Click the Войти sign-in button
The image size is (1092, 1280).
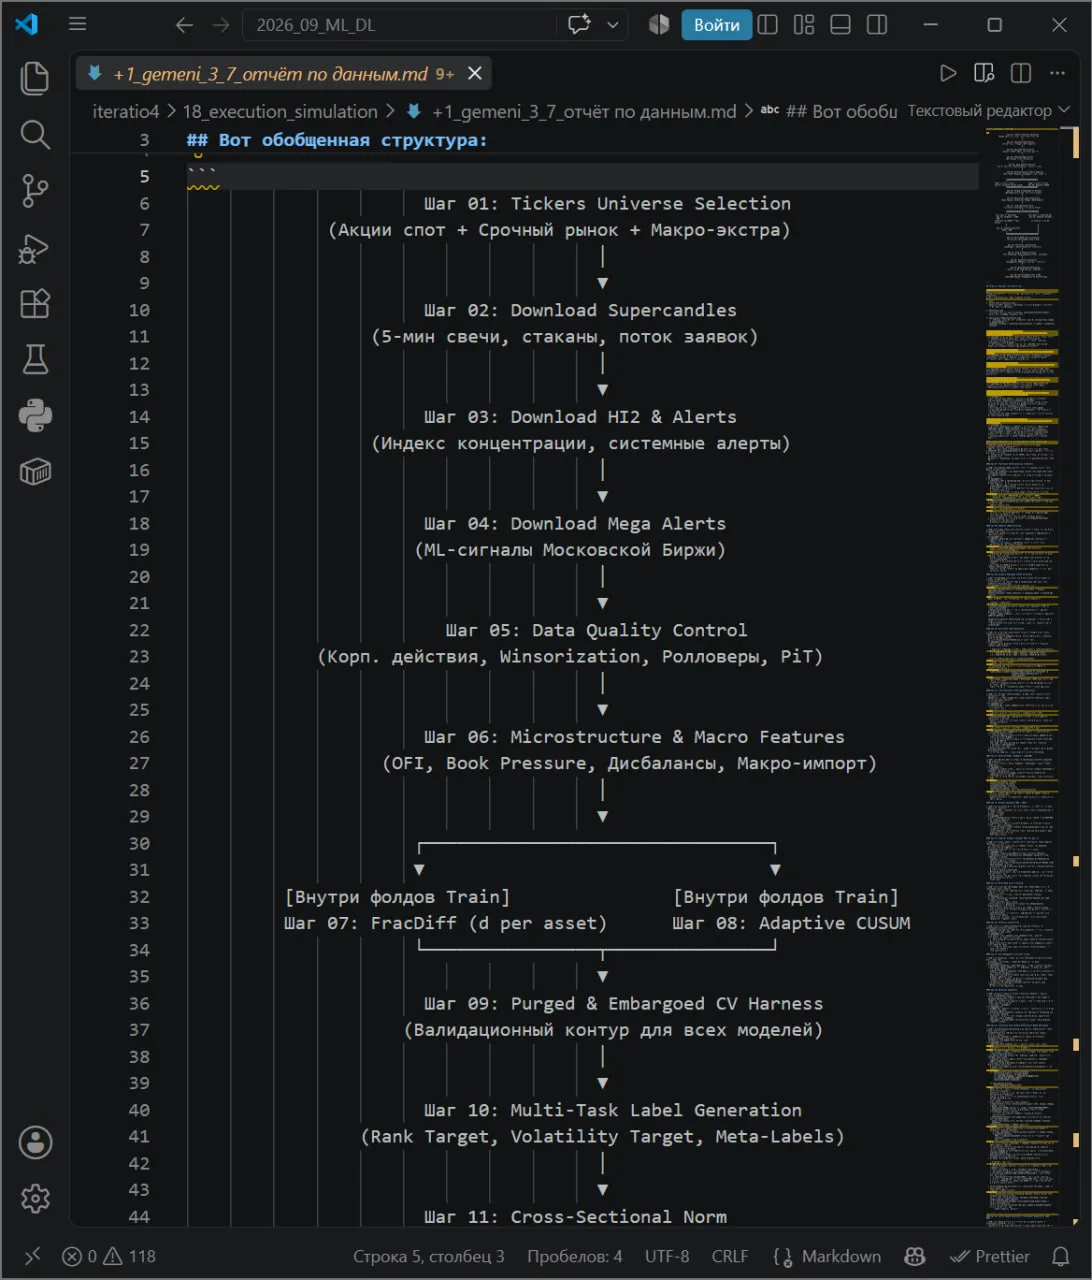(x=717, y=25)
